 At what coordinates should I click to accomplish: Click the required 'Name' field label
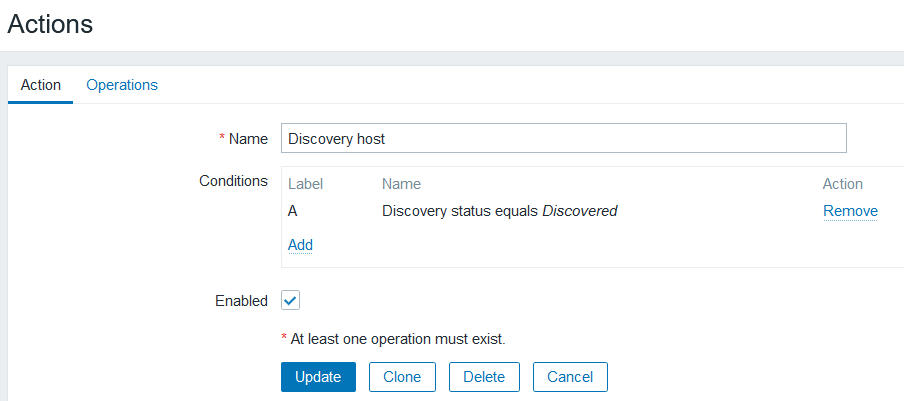[x=248, y=139]
